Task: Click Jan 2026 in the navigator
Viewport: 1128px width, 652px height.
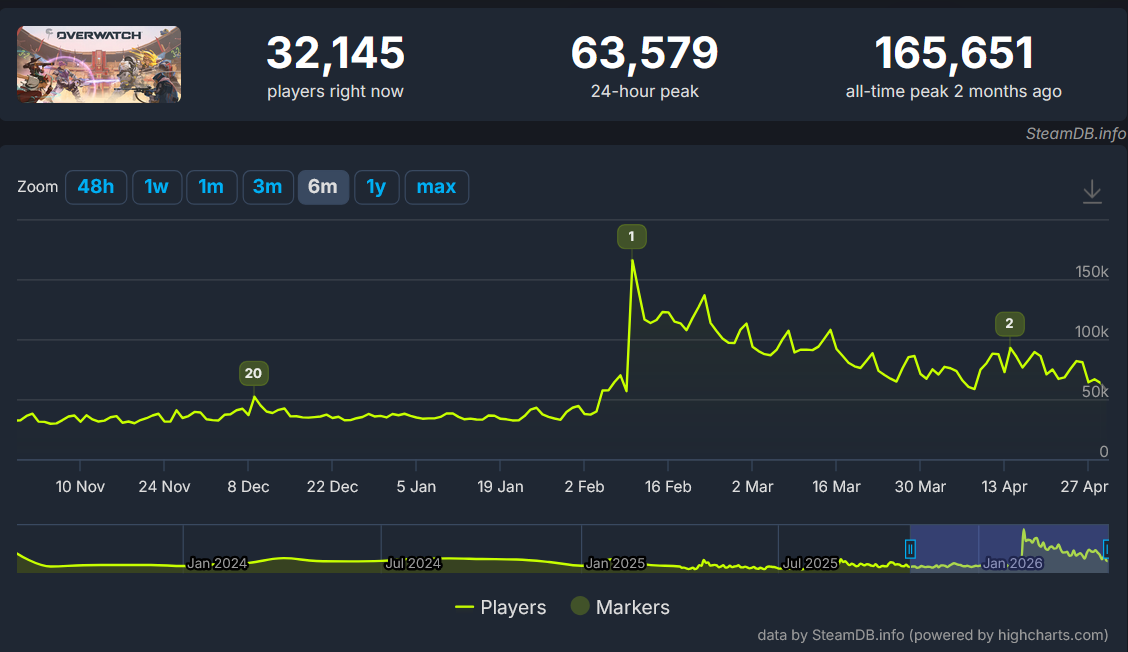Action: (1012, 563)
